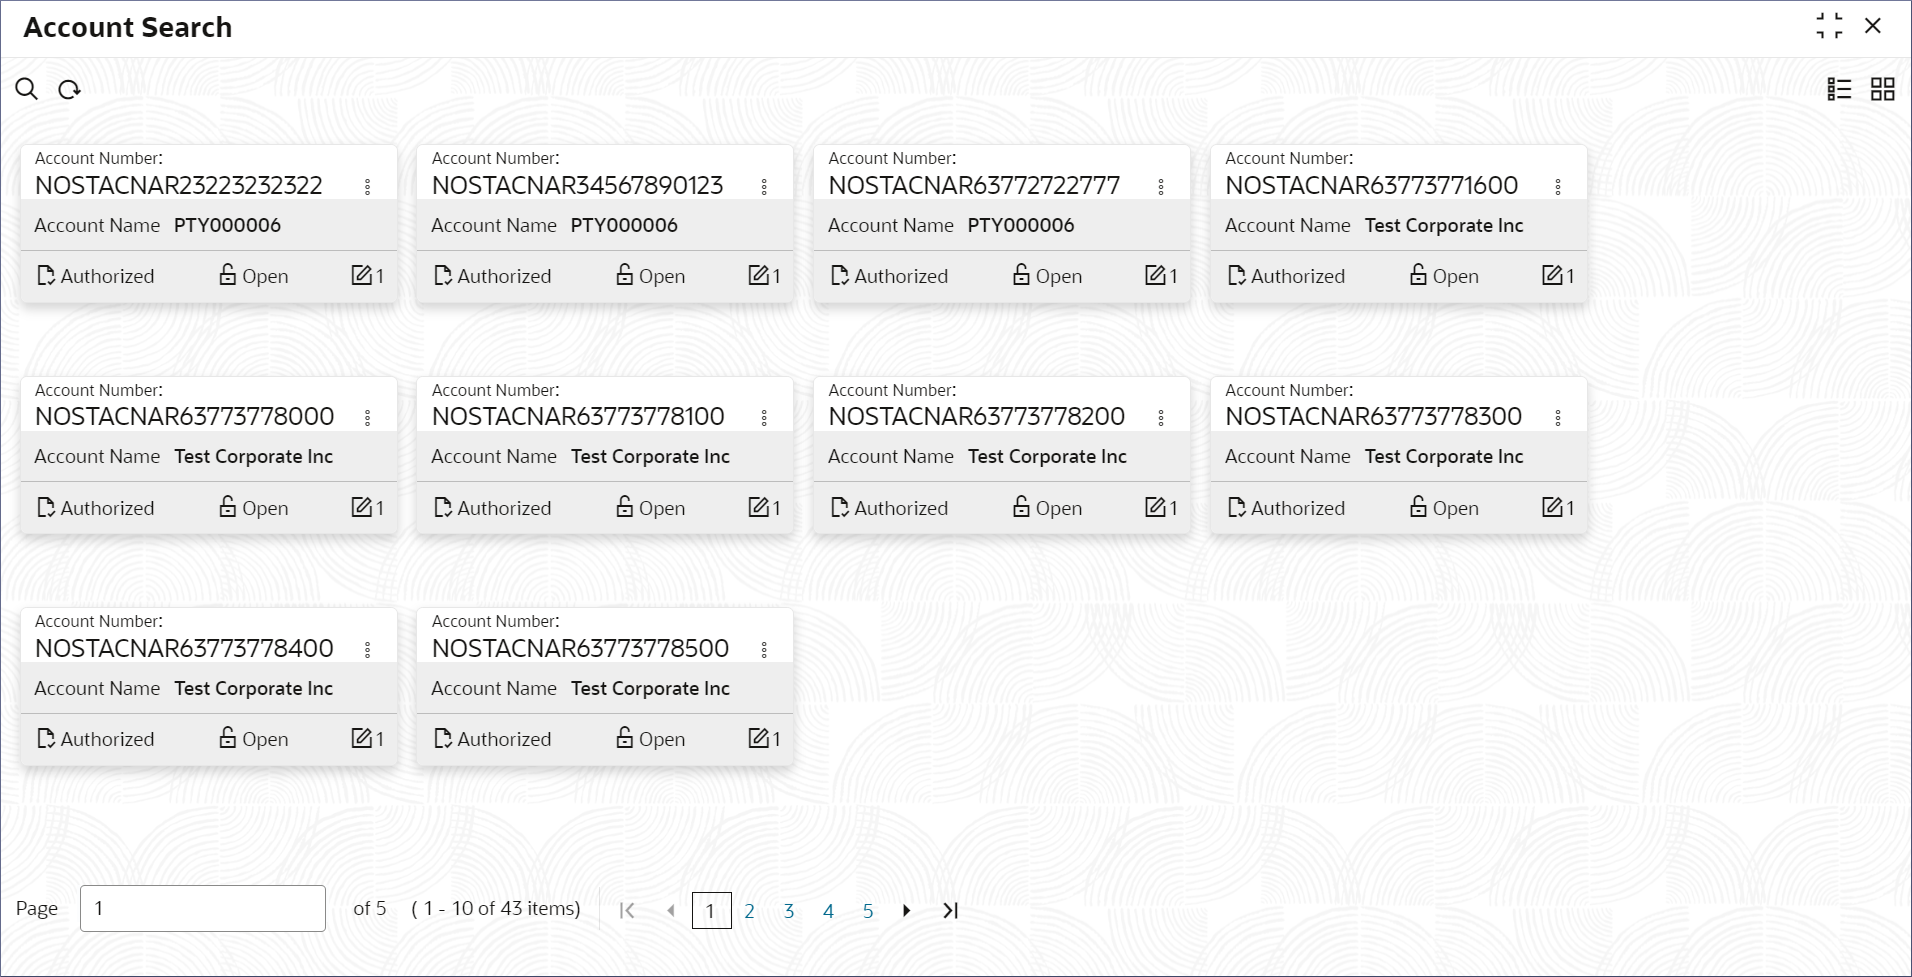The height and width of the screenshot is (977, 1912).
Task: Switch to tile view layout
Action: coord(1882,89)
